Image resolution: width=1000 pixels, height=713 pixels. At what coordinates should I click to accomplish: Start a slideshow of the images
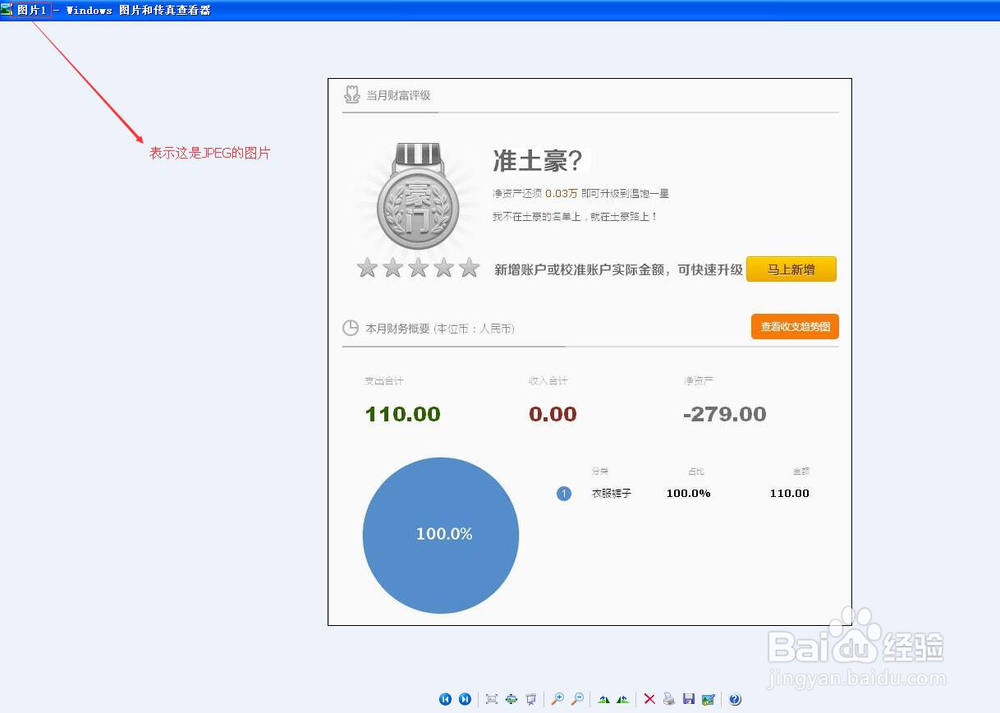[x=531, y=698]
